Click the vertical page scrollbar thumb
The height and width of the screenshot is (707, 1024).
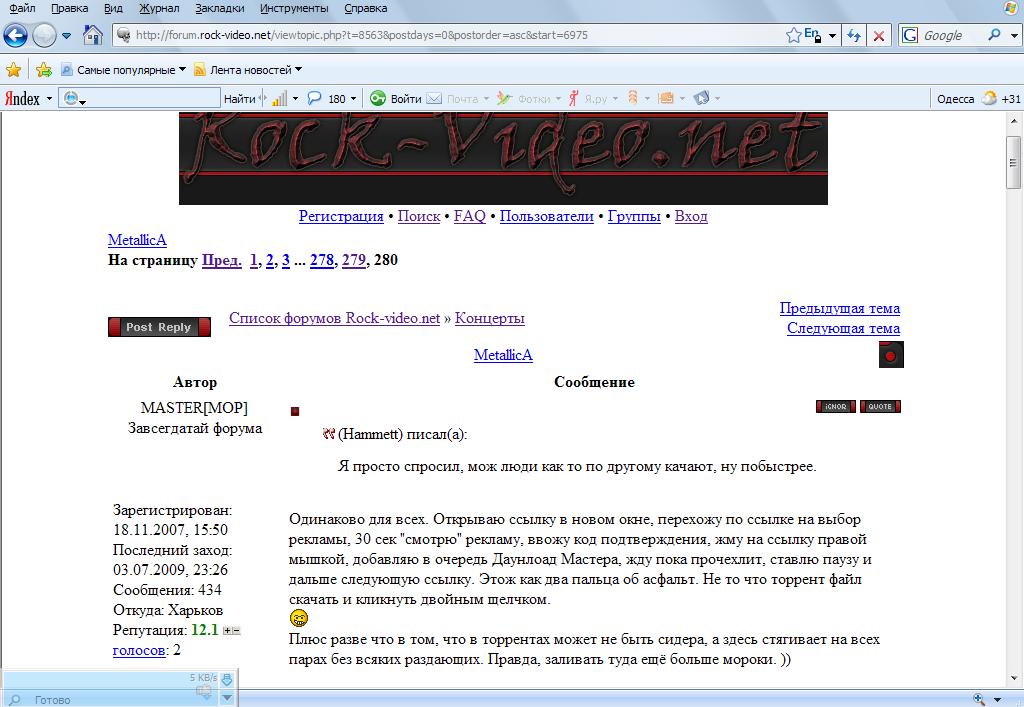pyautogui.click(x=1014, y=160)
